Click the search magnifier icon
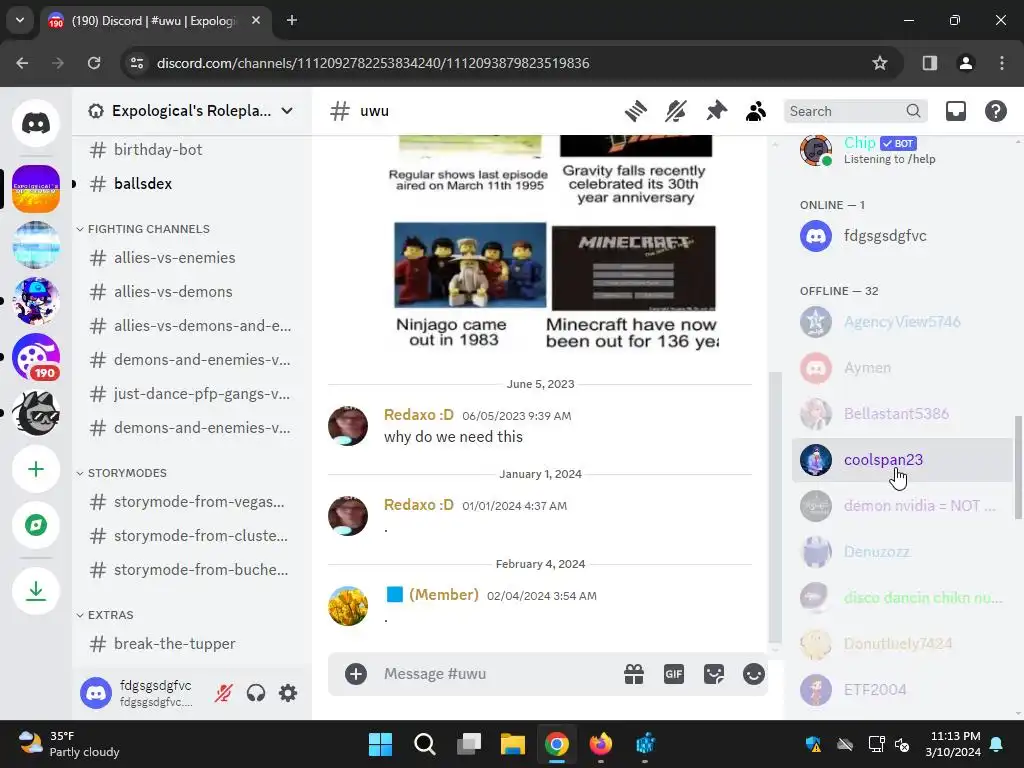 pos(913,111)
